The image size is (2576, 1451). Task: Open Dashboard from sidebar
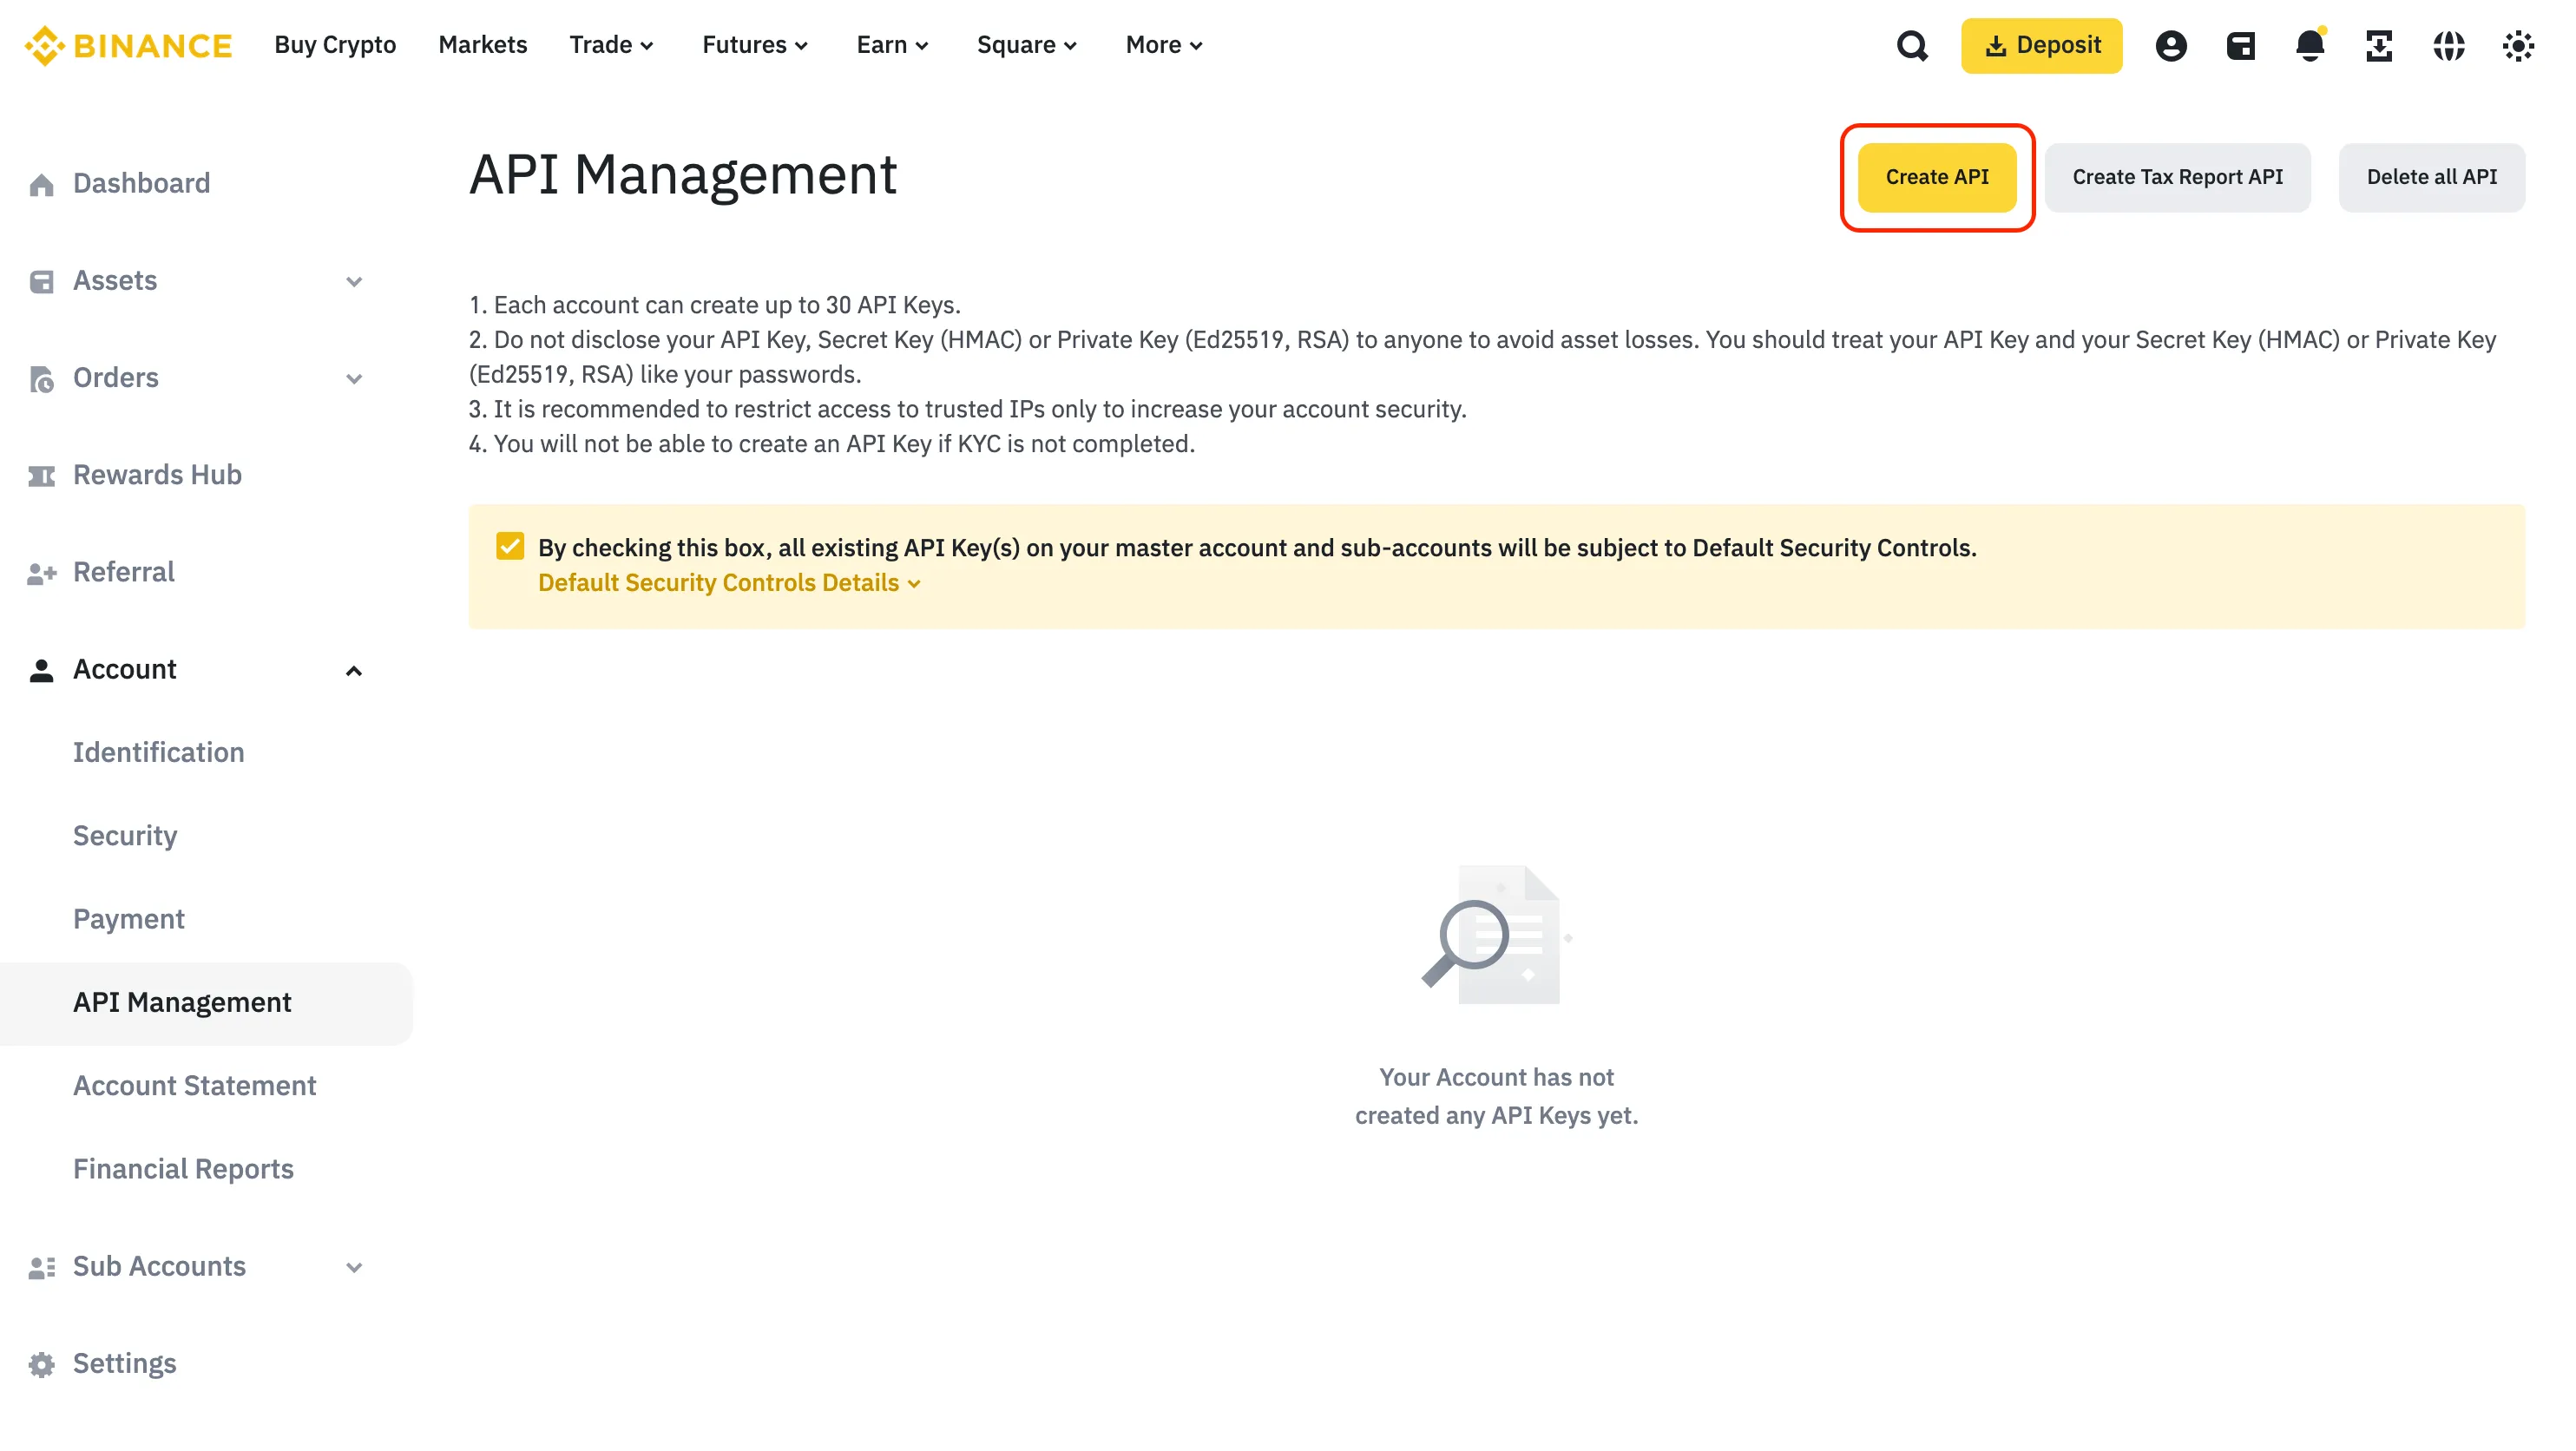click(x=141, y=183)
